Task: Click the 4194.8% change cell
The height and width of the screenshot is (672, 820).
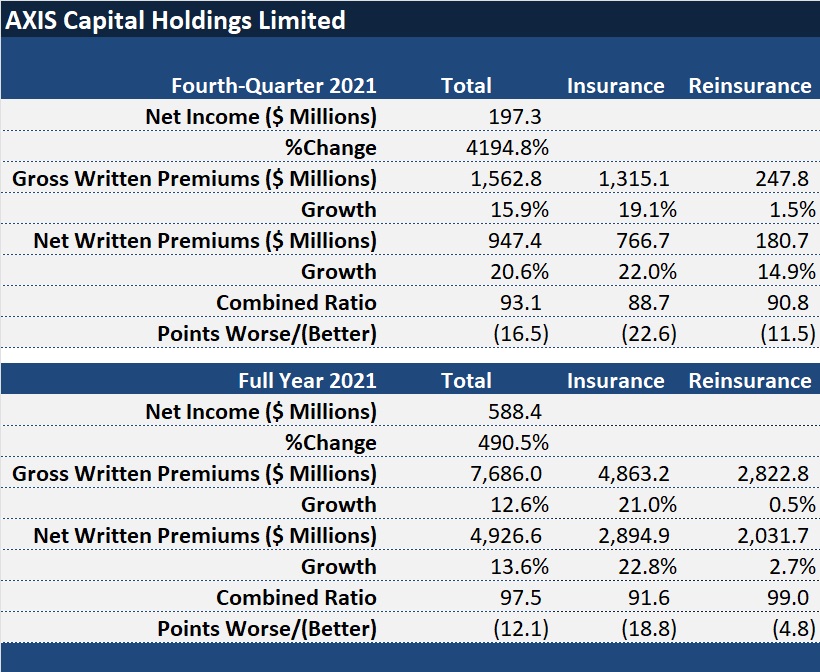Action: 508,148
